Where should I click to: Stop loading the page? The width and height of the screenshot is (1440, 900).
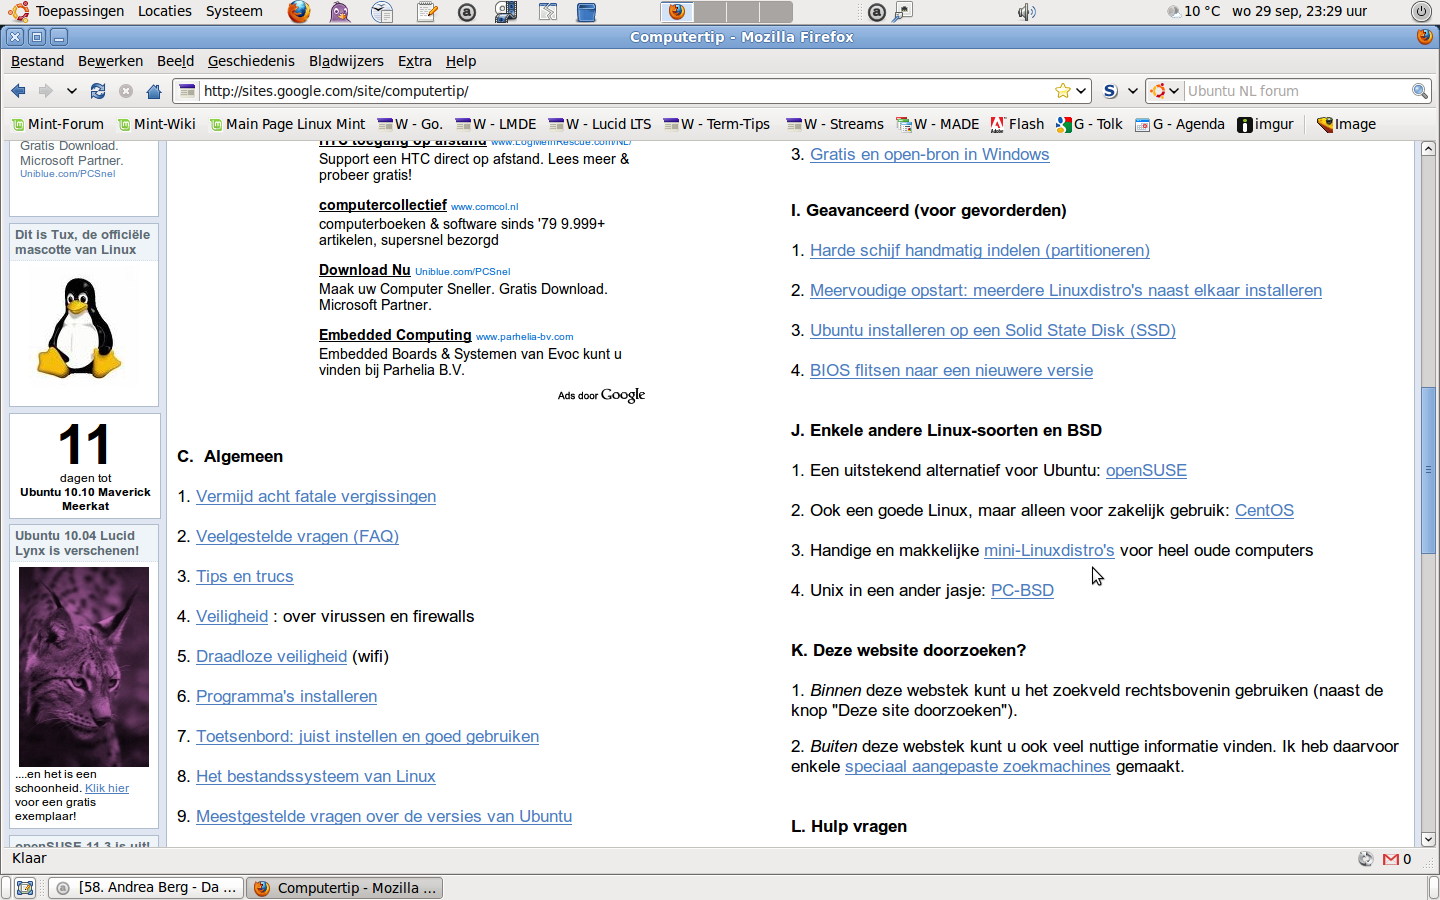coord(126,91)
